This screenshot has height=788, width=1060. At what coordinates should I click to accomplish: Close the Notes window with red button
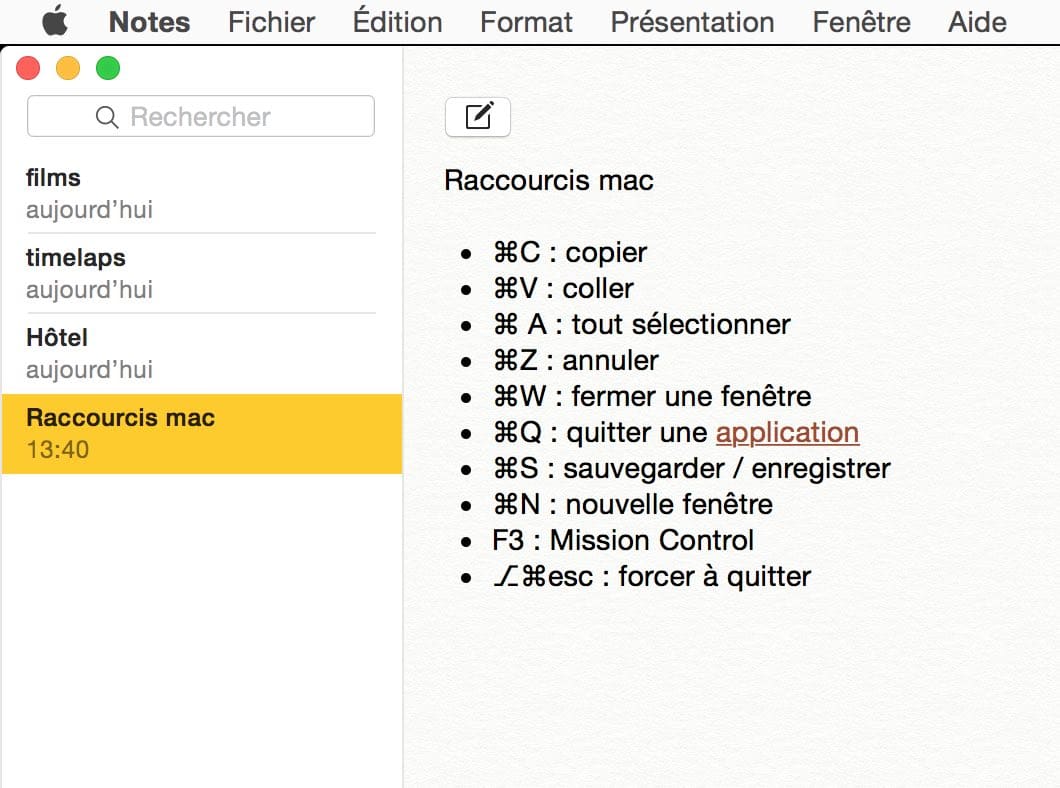click(x=28, y=68)
